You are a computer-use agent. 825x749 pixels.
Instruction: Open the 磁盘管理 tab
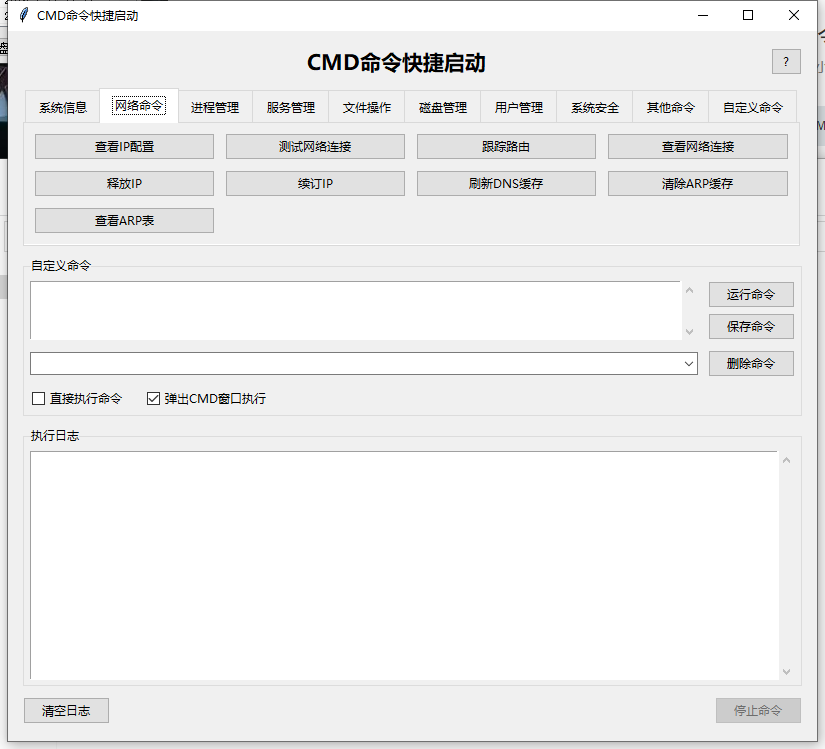pyautogui.click(x=442, y=106)
